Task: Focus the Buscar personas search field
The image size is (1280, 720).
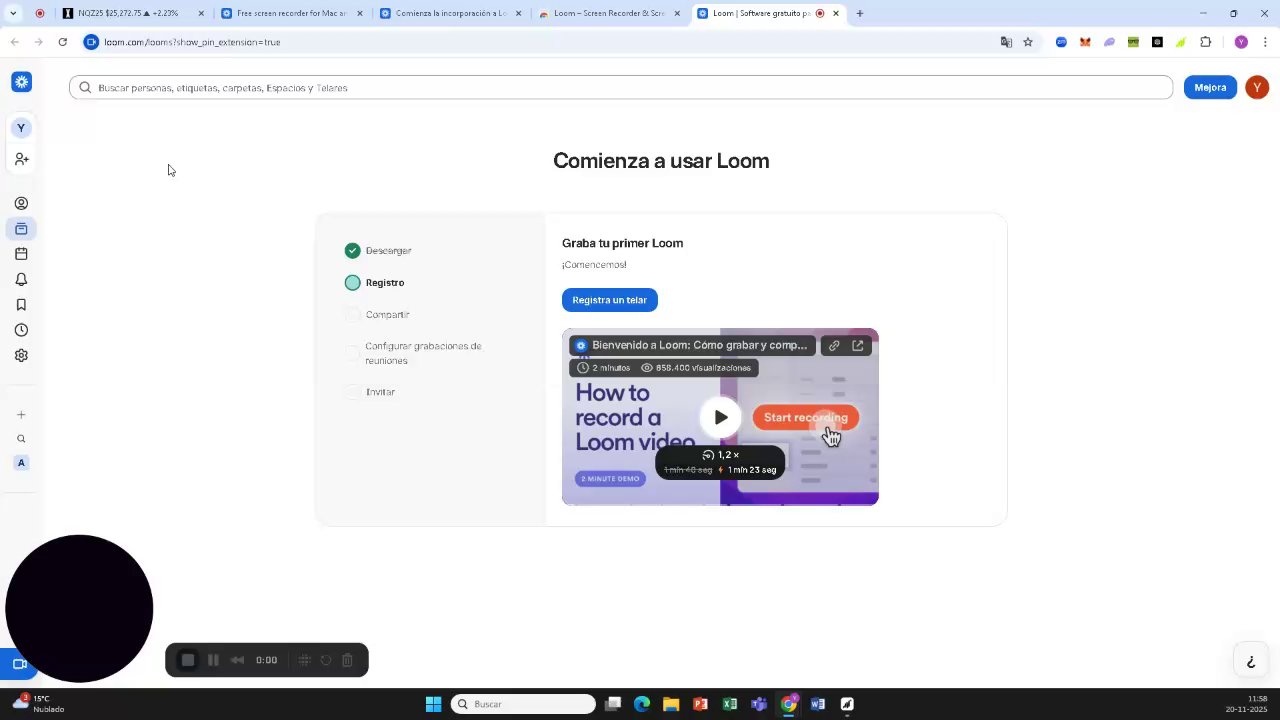Action: [x=621, y=88]
